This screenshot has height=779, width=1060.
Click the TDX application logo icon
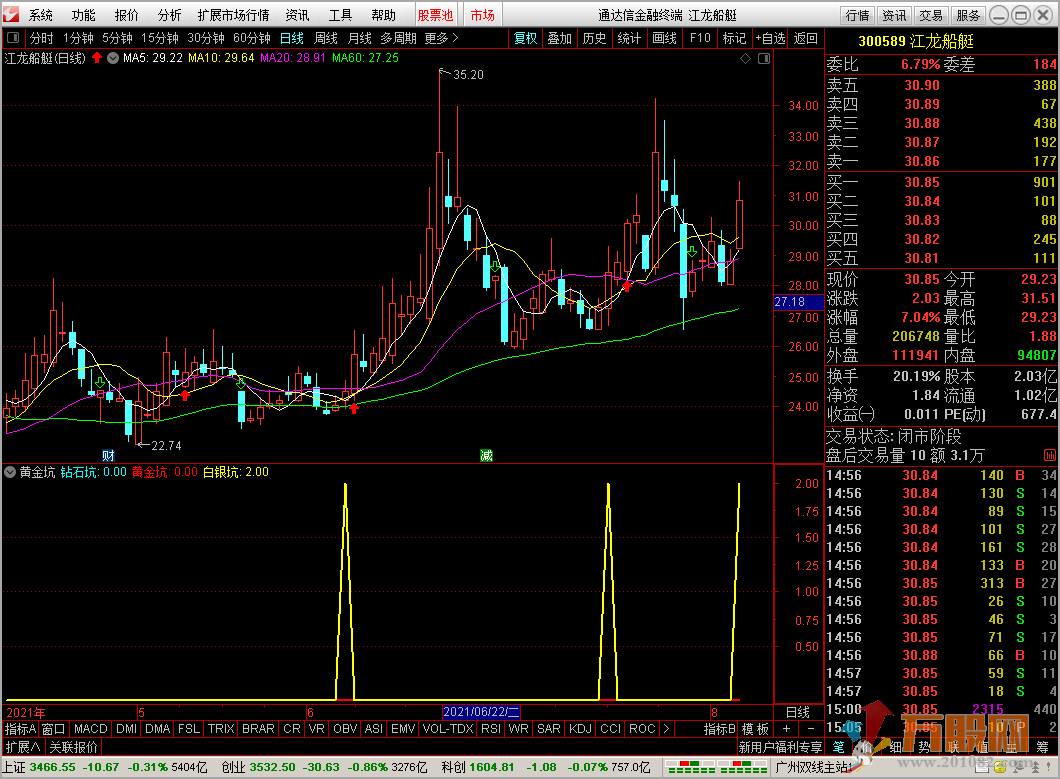(x=11, y=14)
